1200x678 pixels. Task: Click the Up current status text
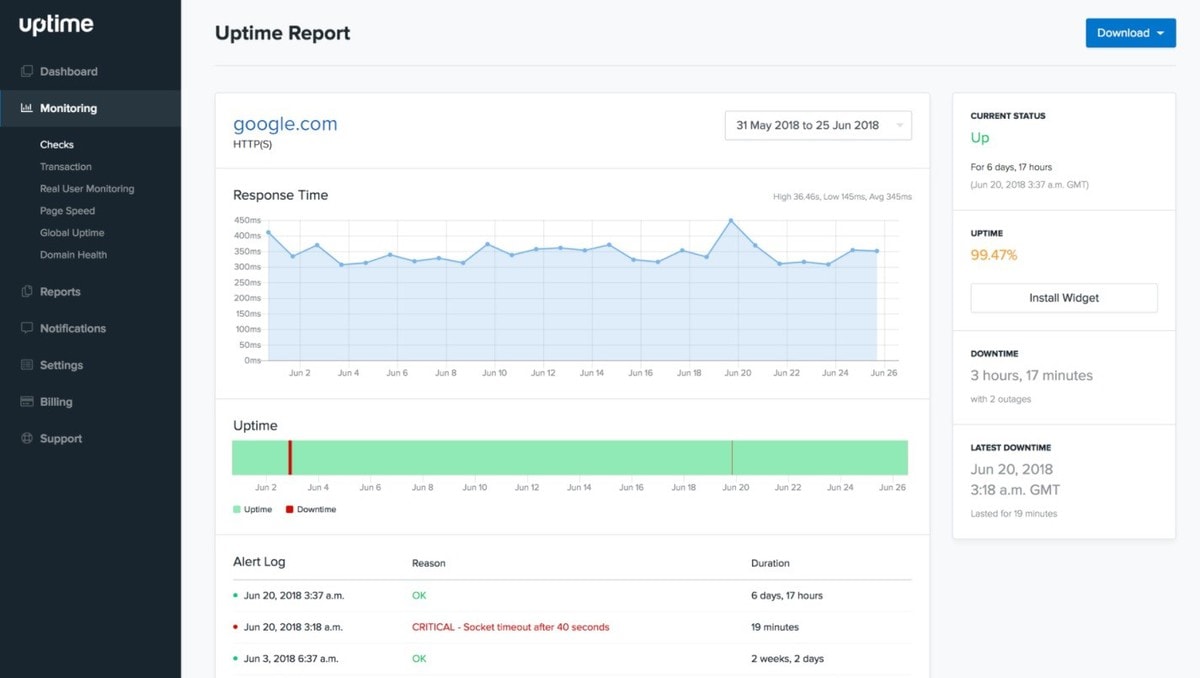pos(980,138)
